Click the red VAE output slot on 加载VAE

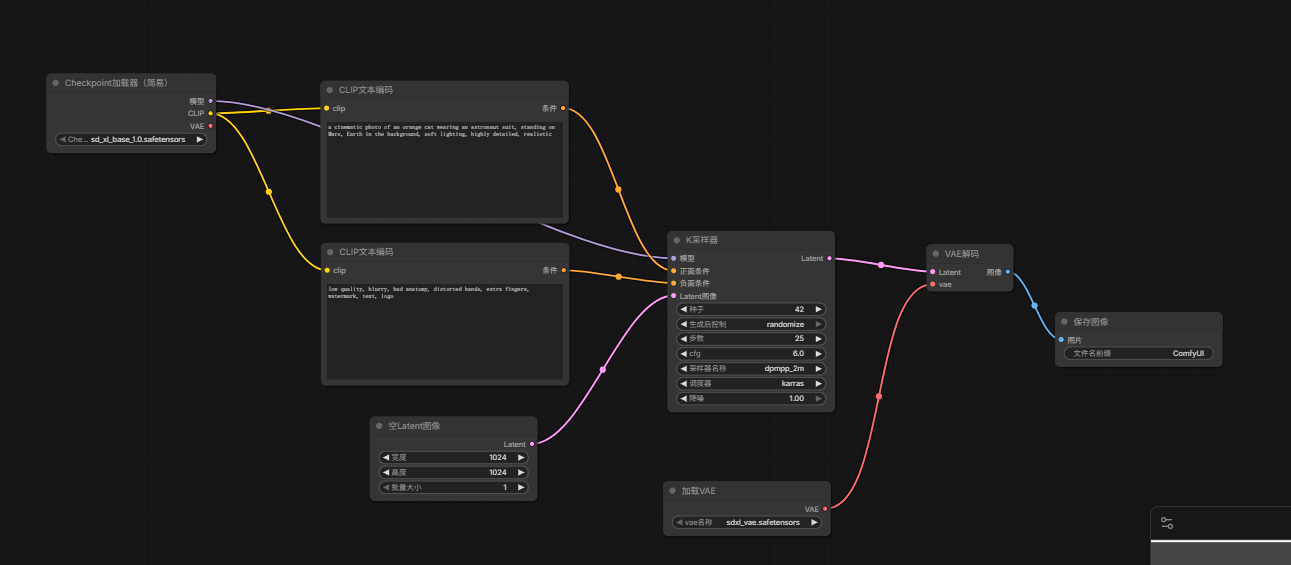pyautogui.click(x=825, y=509)
